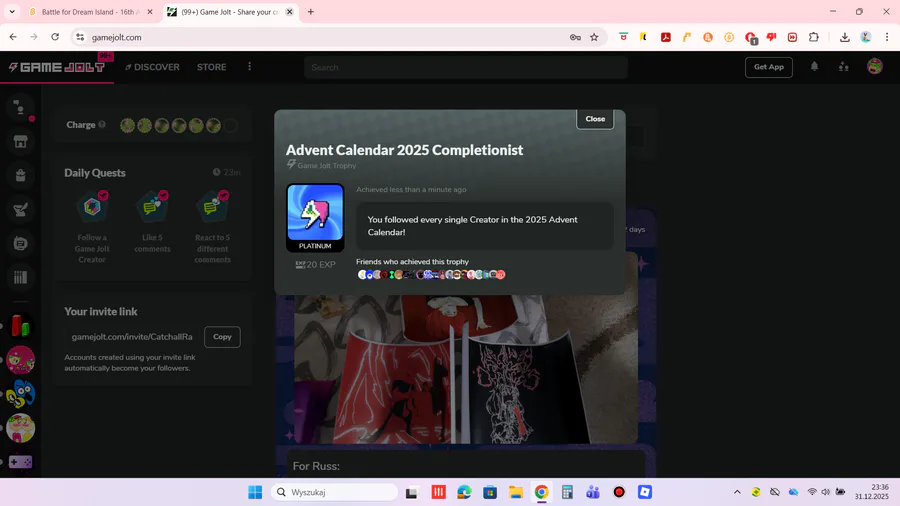
Task: Click the Charge help question-mark icon
Action: pos(102,124)
